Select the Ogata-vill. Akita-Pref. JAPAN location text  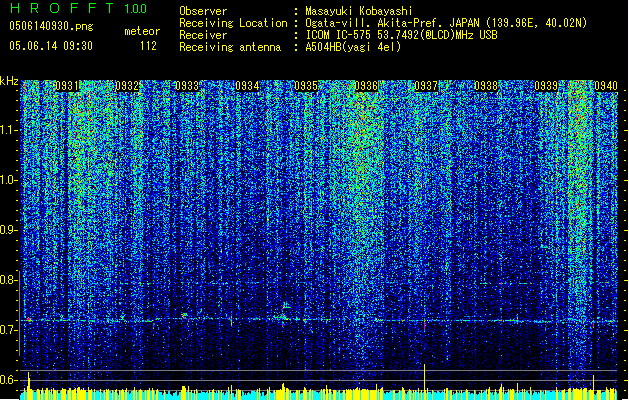coord(446,23)
